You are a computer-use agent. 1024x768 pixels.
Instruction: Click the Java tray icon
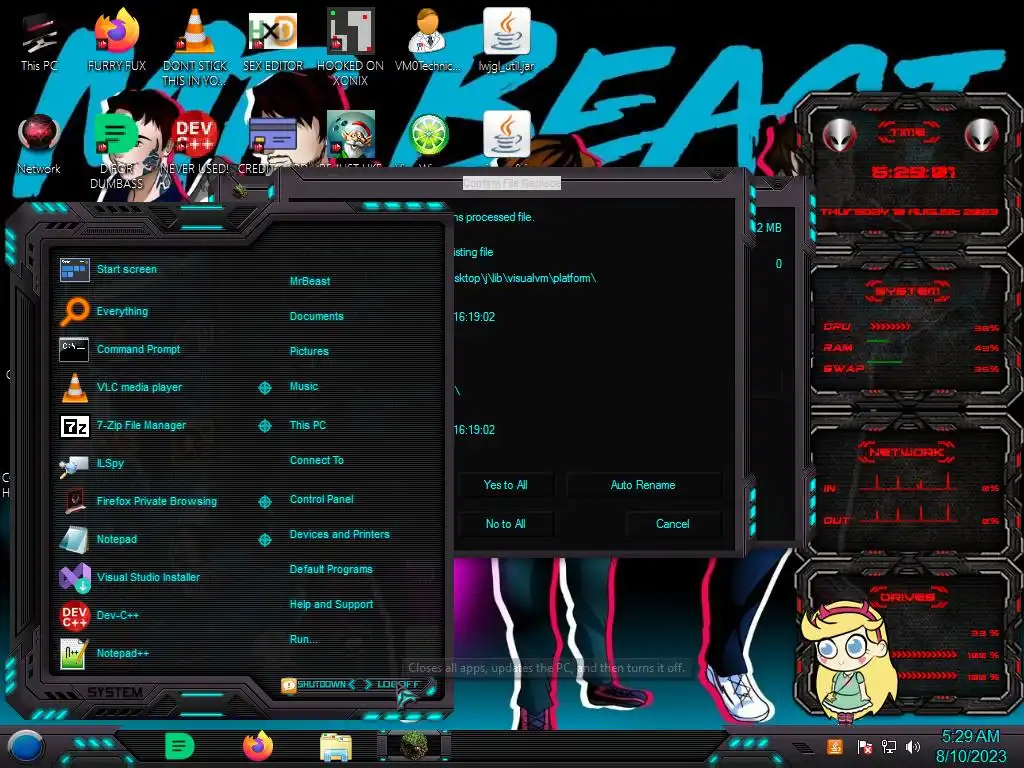pyautogui.click(x=835, y=746)
